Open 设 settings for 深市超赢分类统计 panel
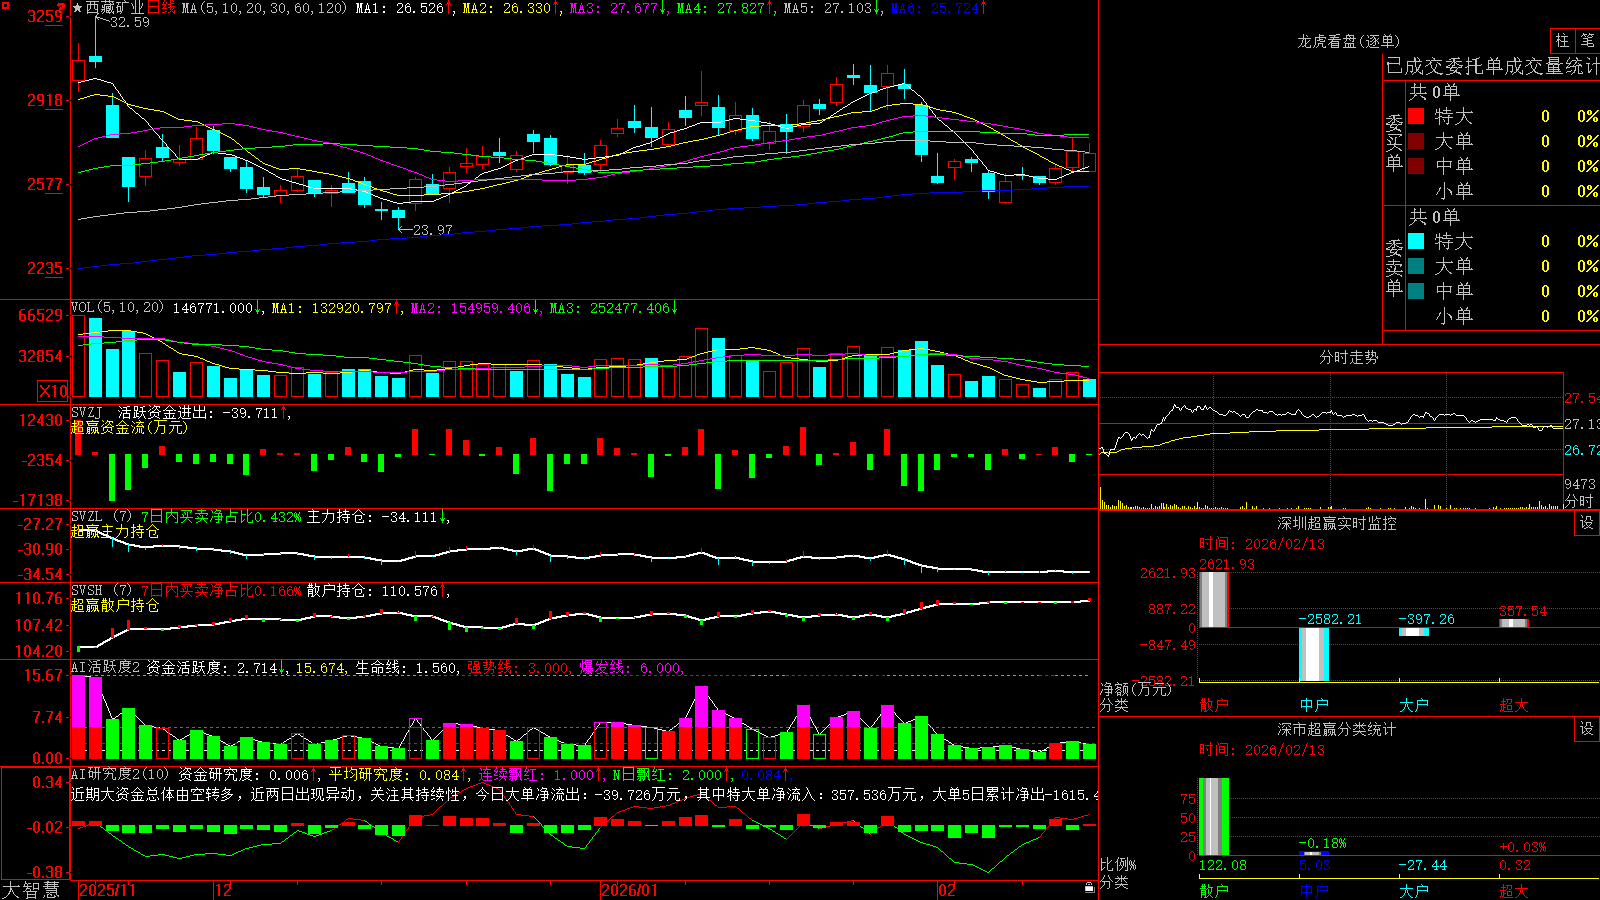1600x900 pixels. tap(1587, 729)
